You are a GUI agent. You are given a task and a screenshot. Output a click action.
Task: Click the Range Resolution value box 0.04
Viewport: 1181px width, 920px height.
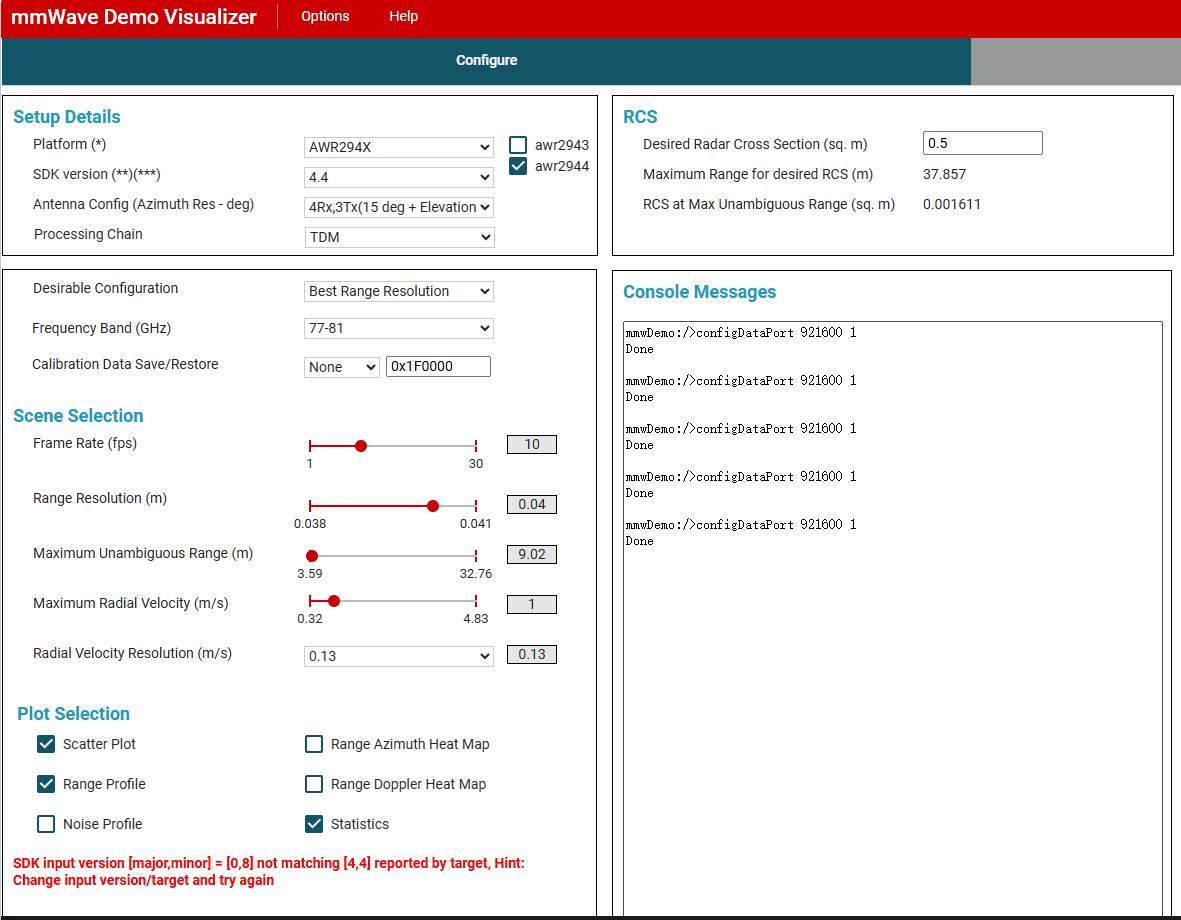click(x=532, y=505)
